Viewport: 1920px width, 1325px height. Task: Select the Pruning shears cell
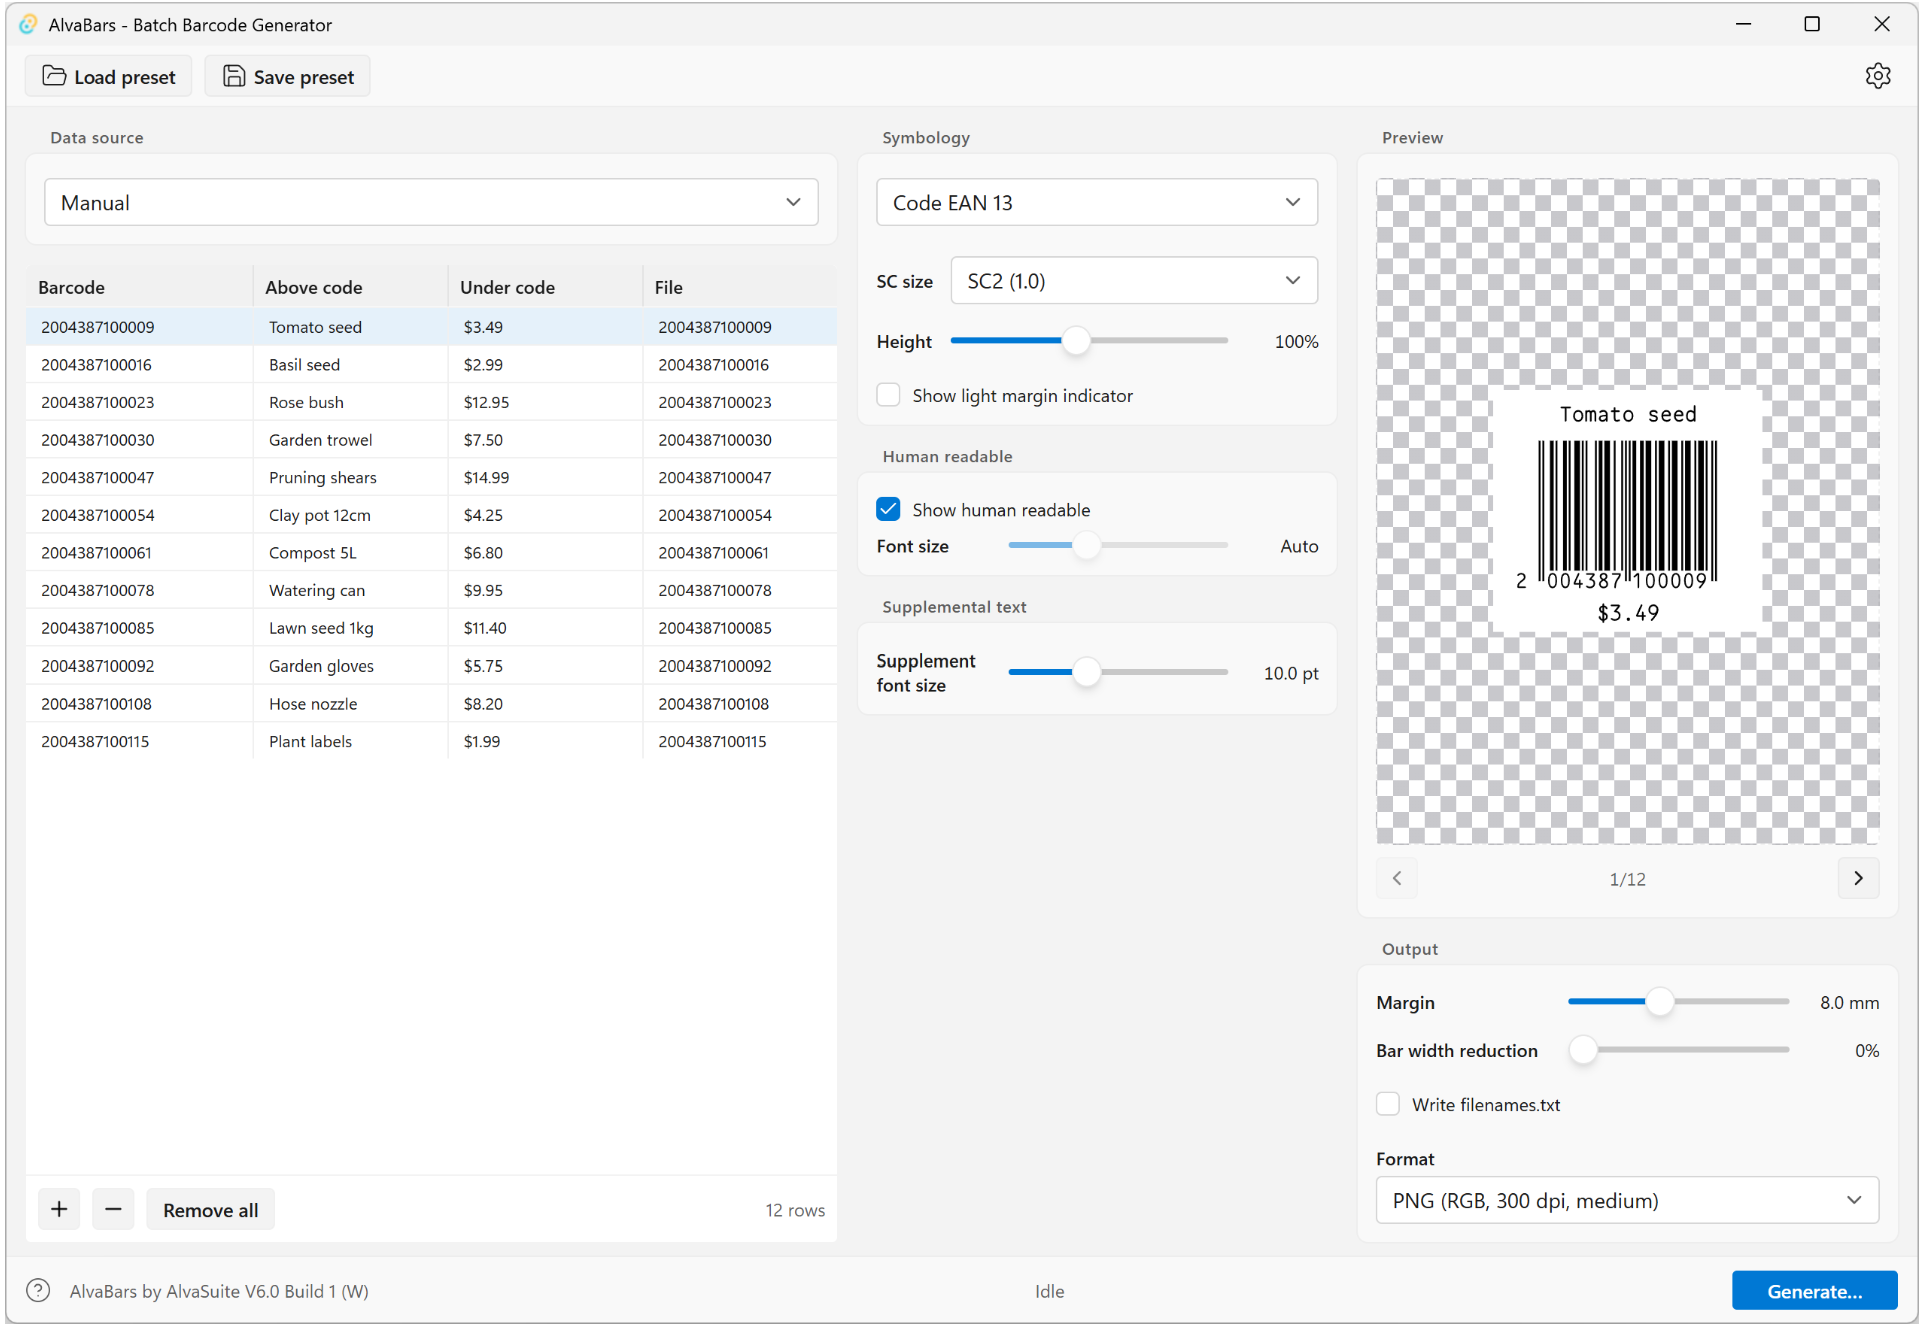(350, 478)
